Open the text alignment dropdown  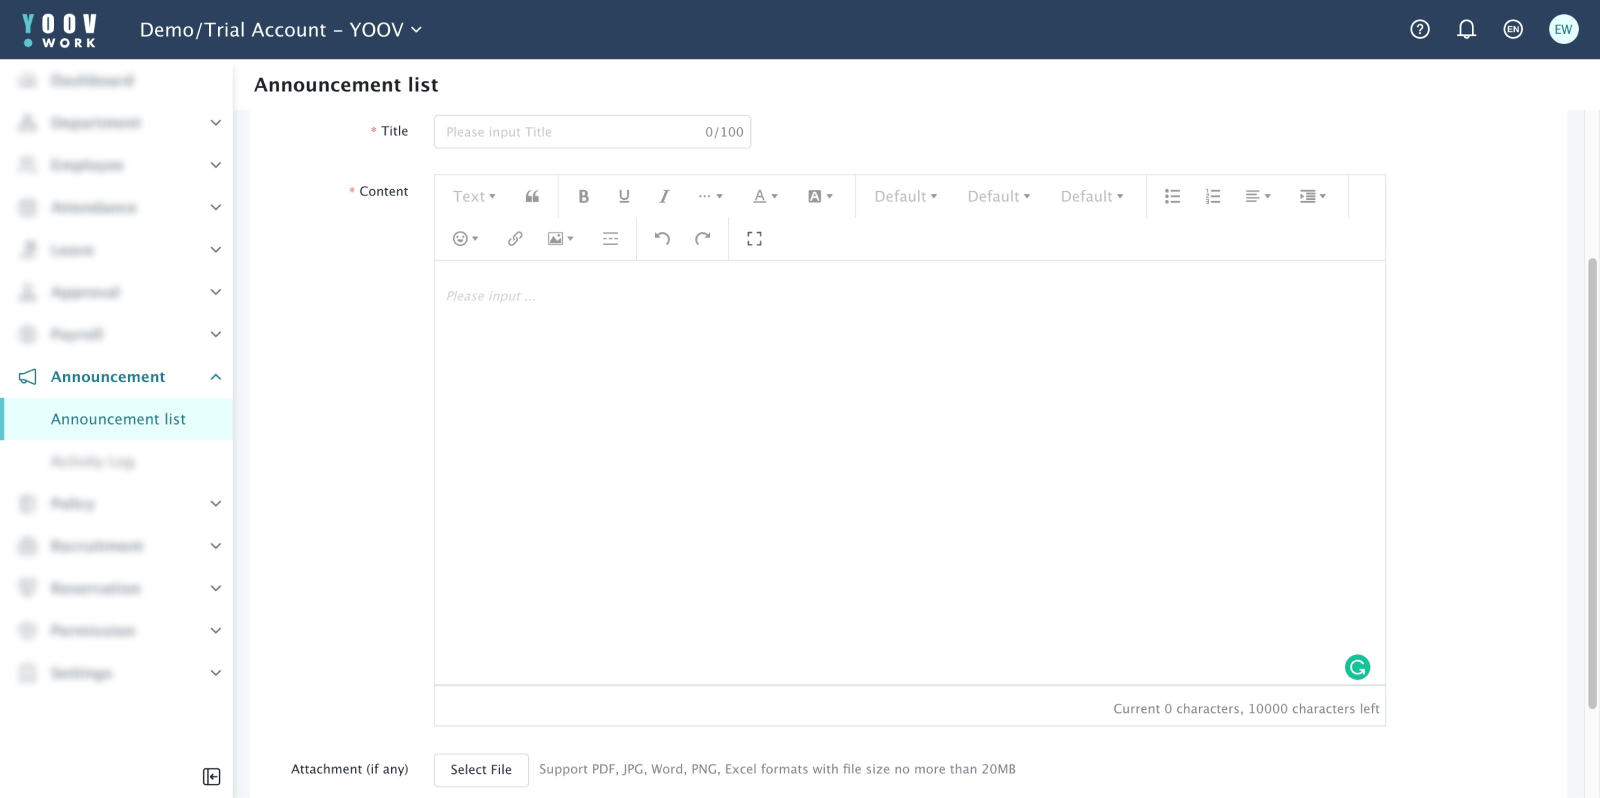(x=1258, y=197)
